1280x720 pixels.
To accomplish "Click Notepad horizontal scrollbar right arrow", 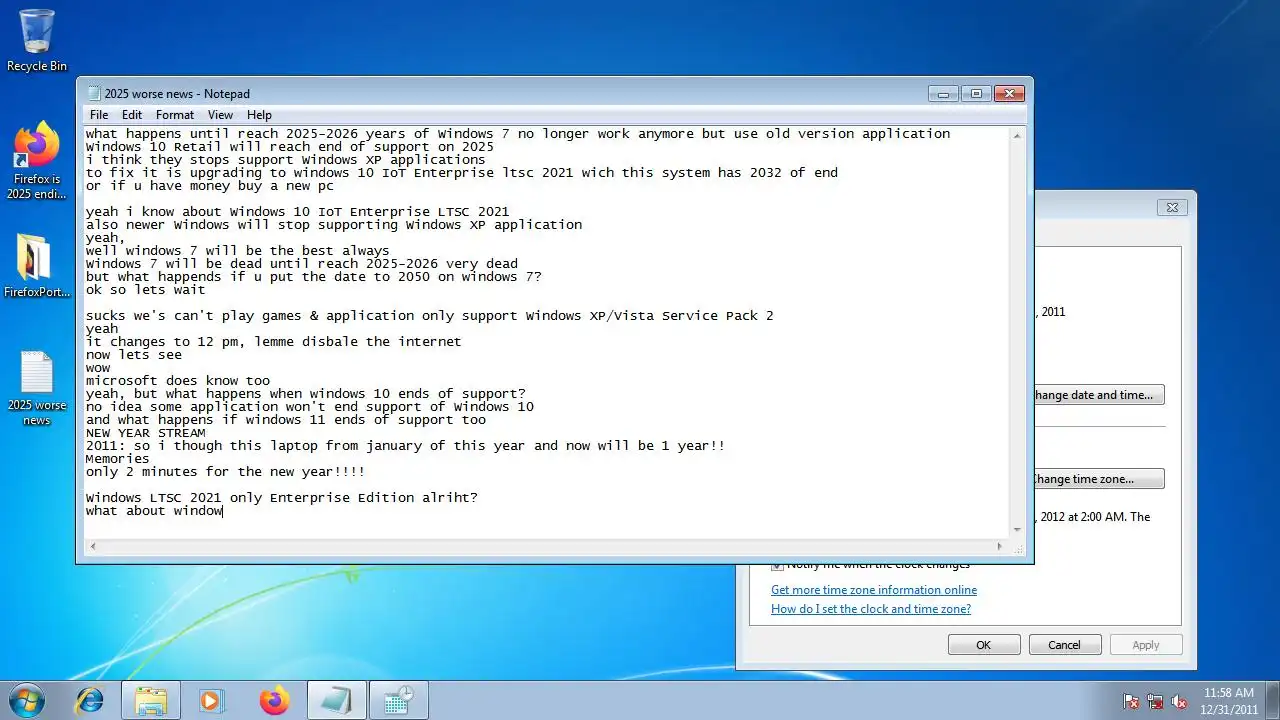I will pos(1000,546).
